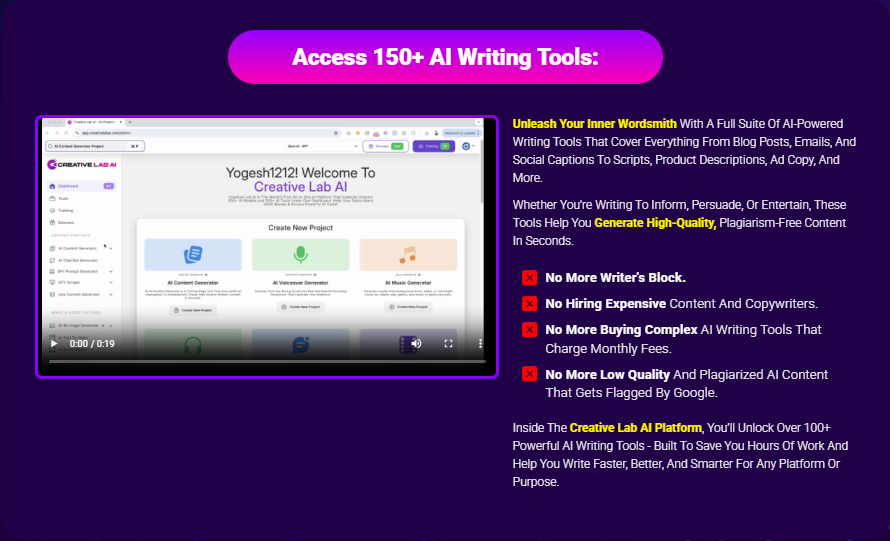Click the blue AI Content Generator card icon
This screenshot has width=890, height=541.
coord(193,254)
